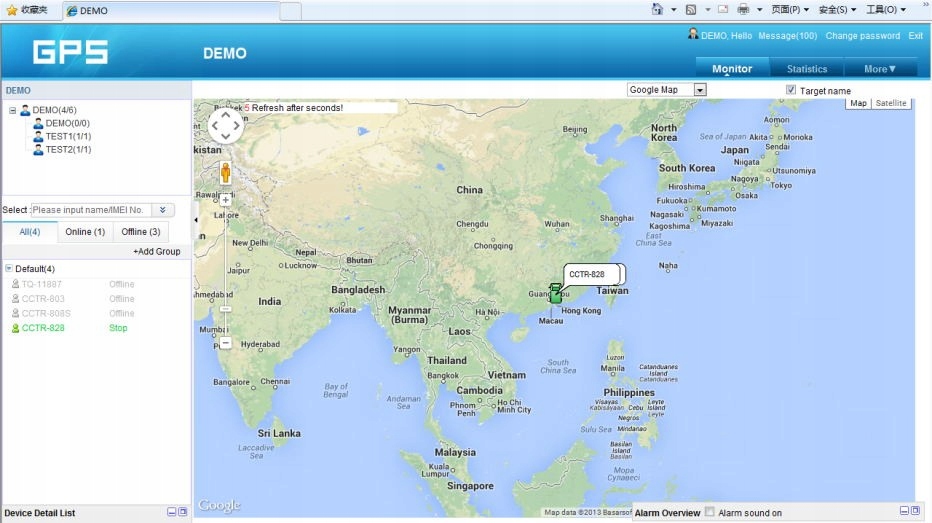Select the DEMO browser tab
This screenshot has height=523, width=932.
pos(171,11)
